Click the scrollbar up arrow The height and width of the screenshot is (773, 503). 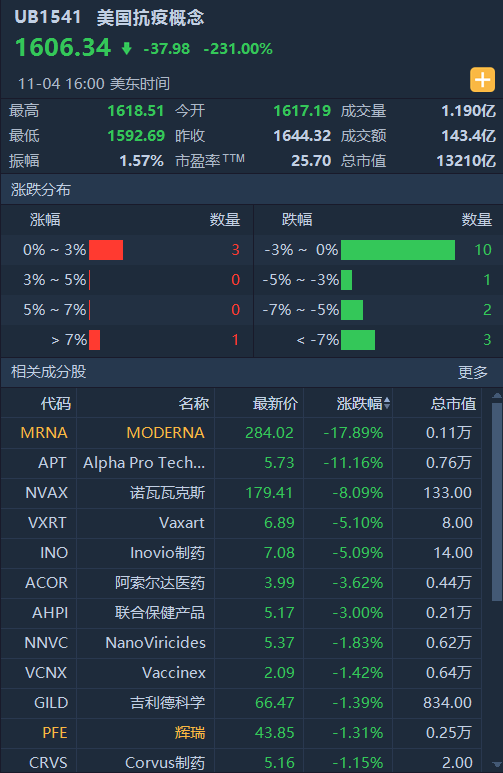click(x=497, y=395)
